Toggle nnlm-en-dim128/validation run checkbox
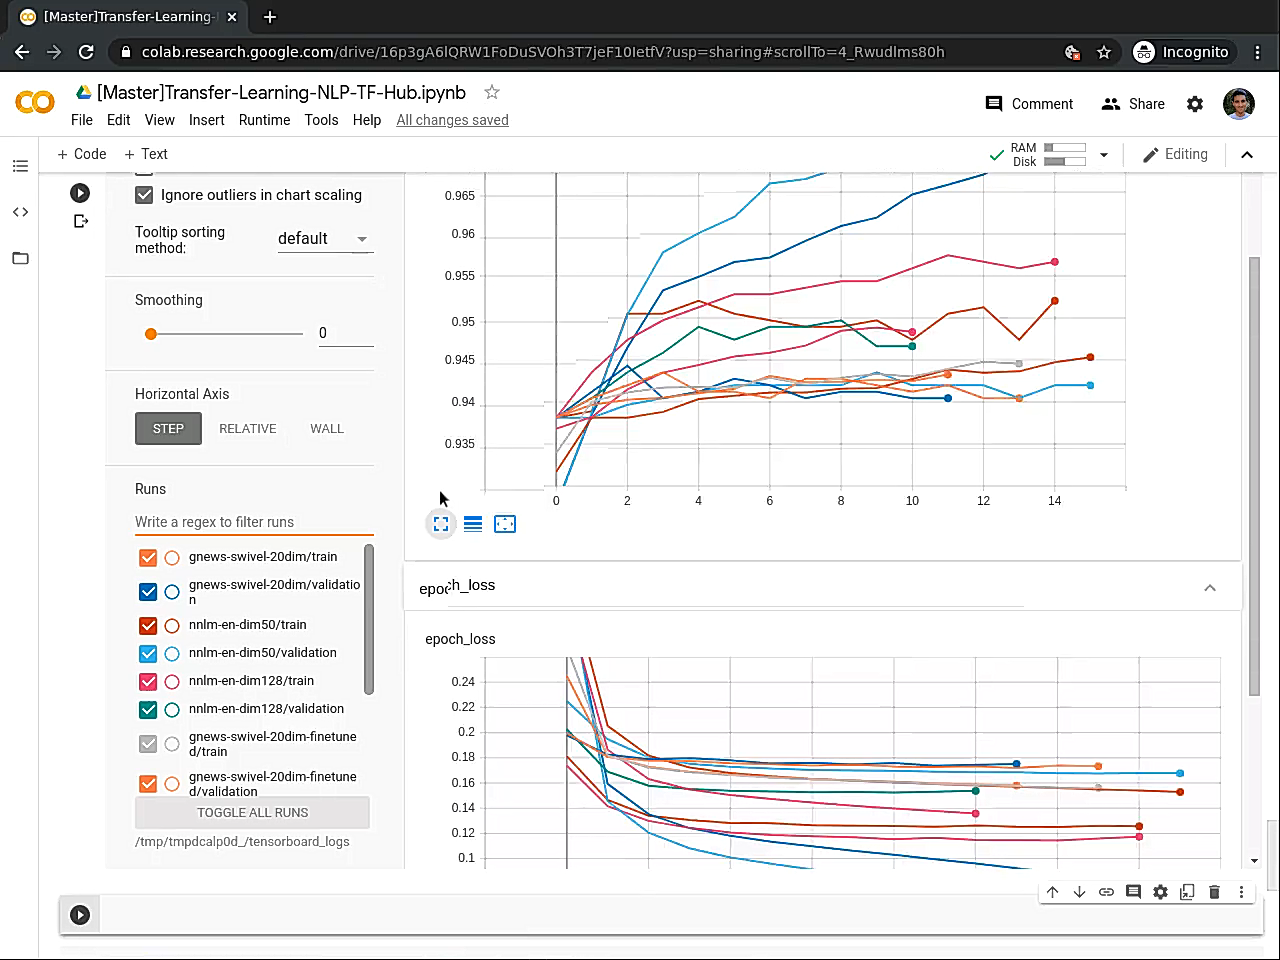 [148, 709]
